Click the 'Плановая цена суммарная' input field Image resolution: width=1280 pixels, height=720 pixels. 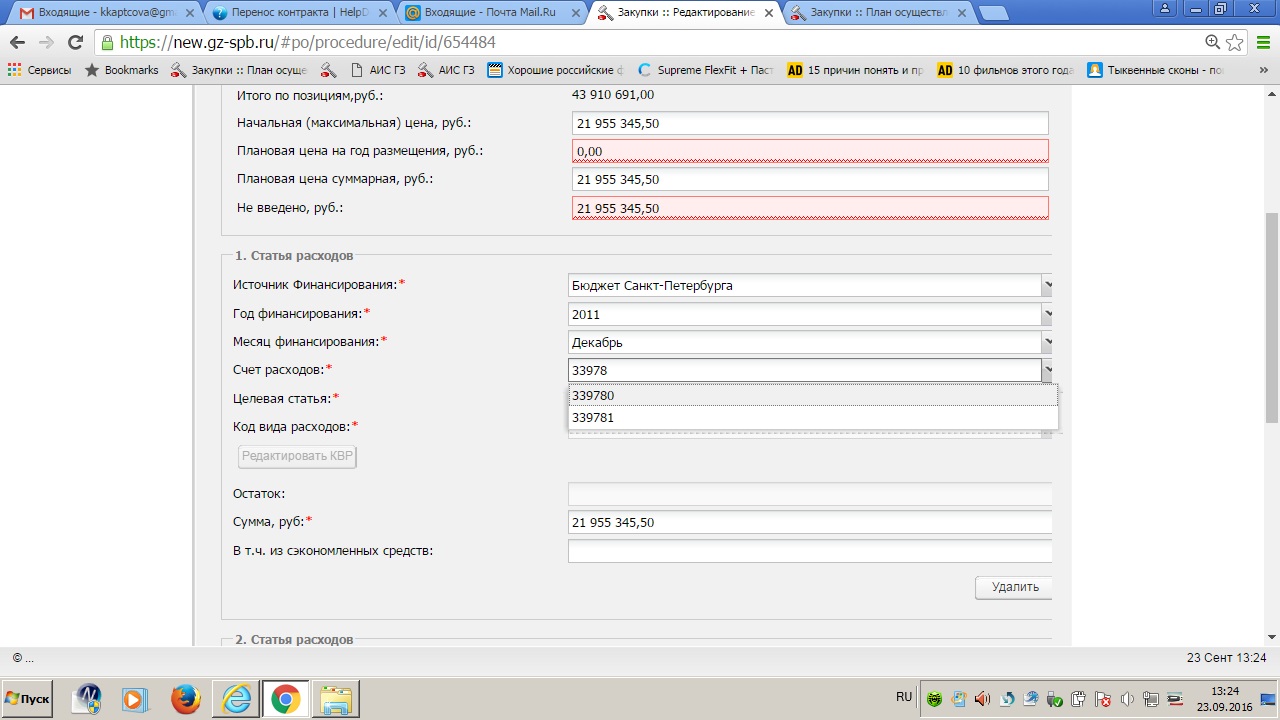[x=810, y=179]
